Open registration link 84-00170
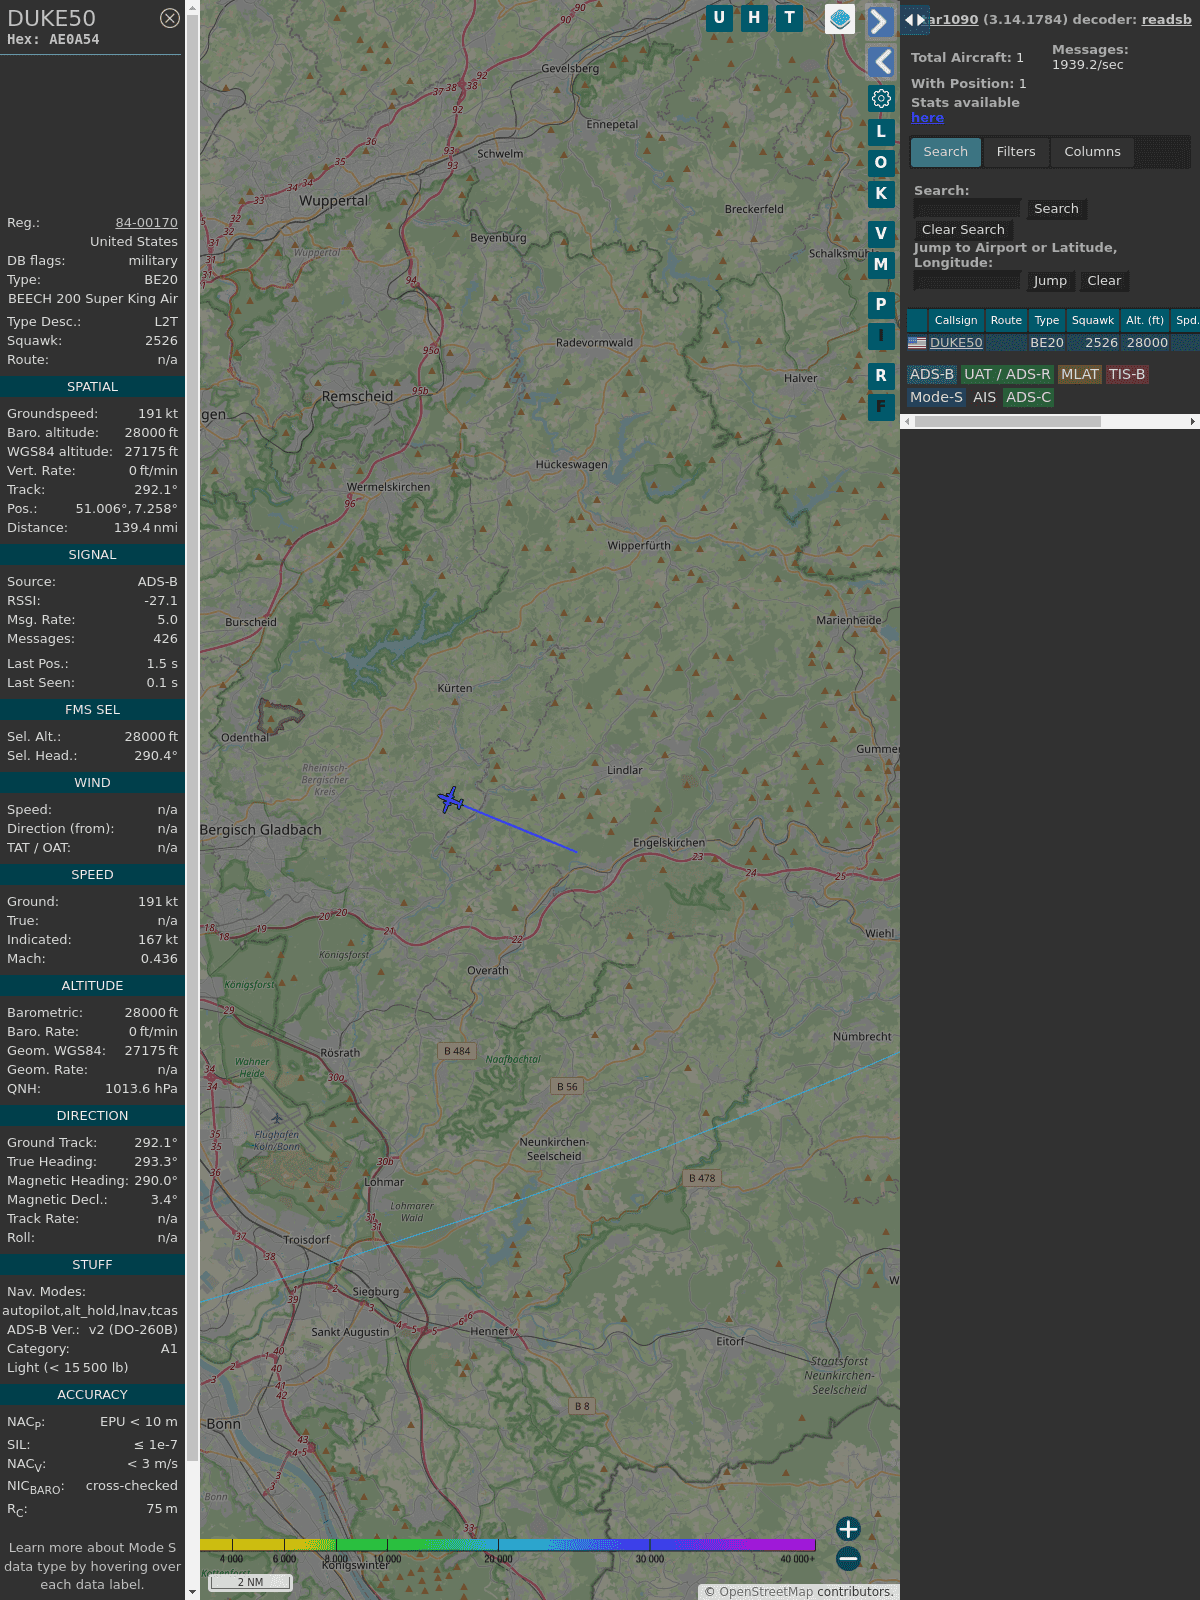Viewport: 1200px width, 1600px height. click(x=146, y=223)
